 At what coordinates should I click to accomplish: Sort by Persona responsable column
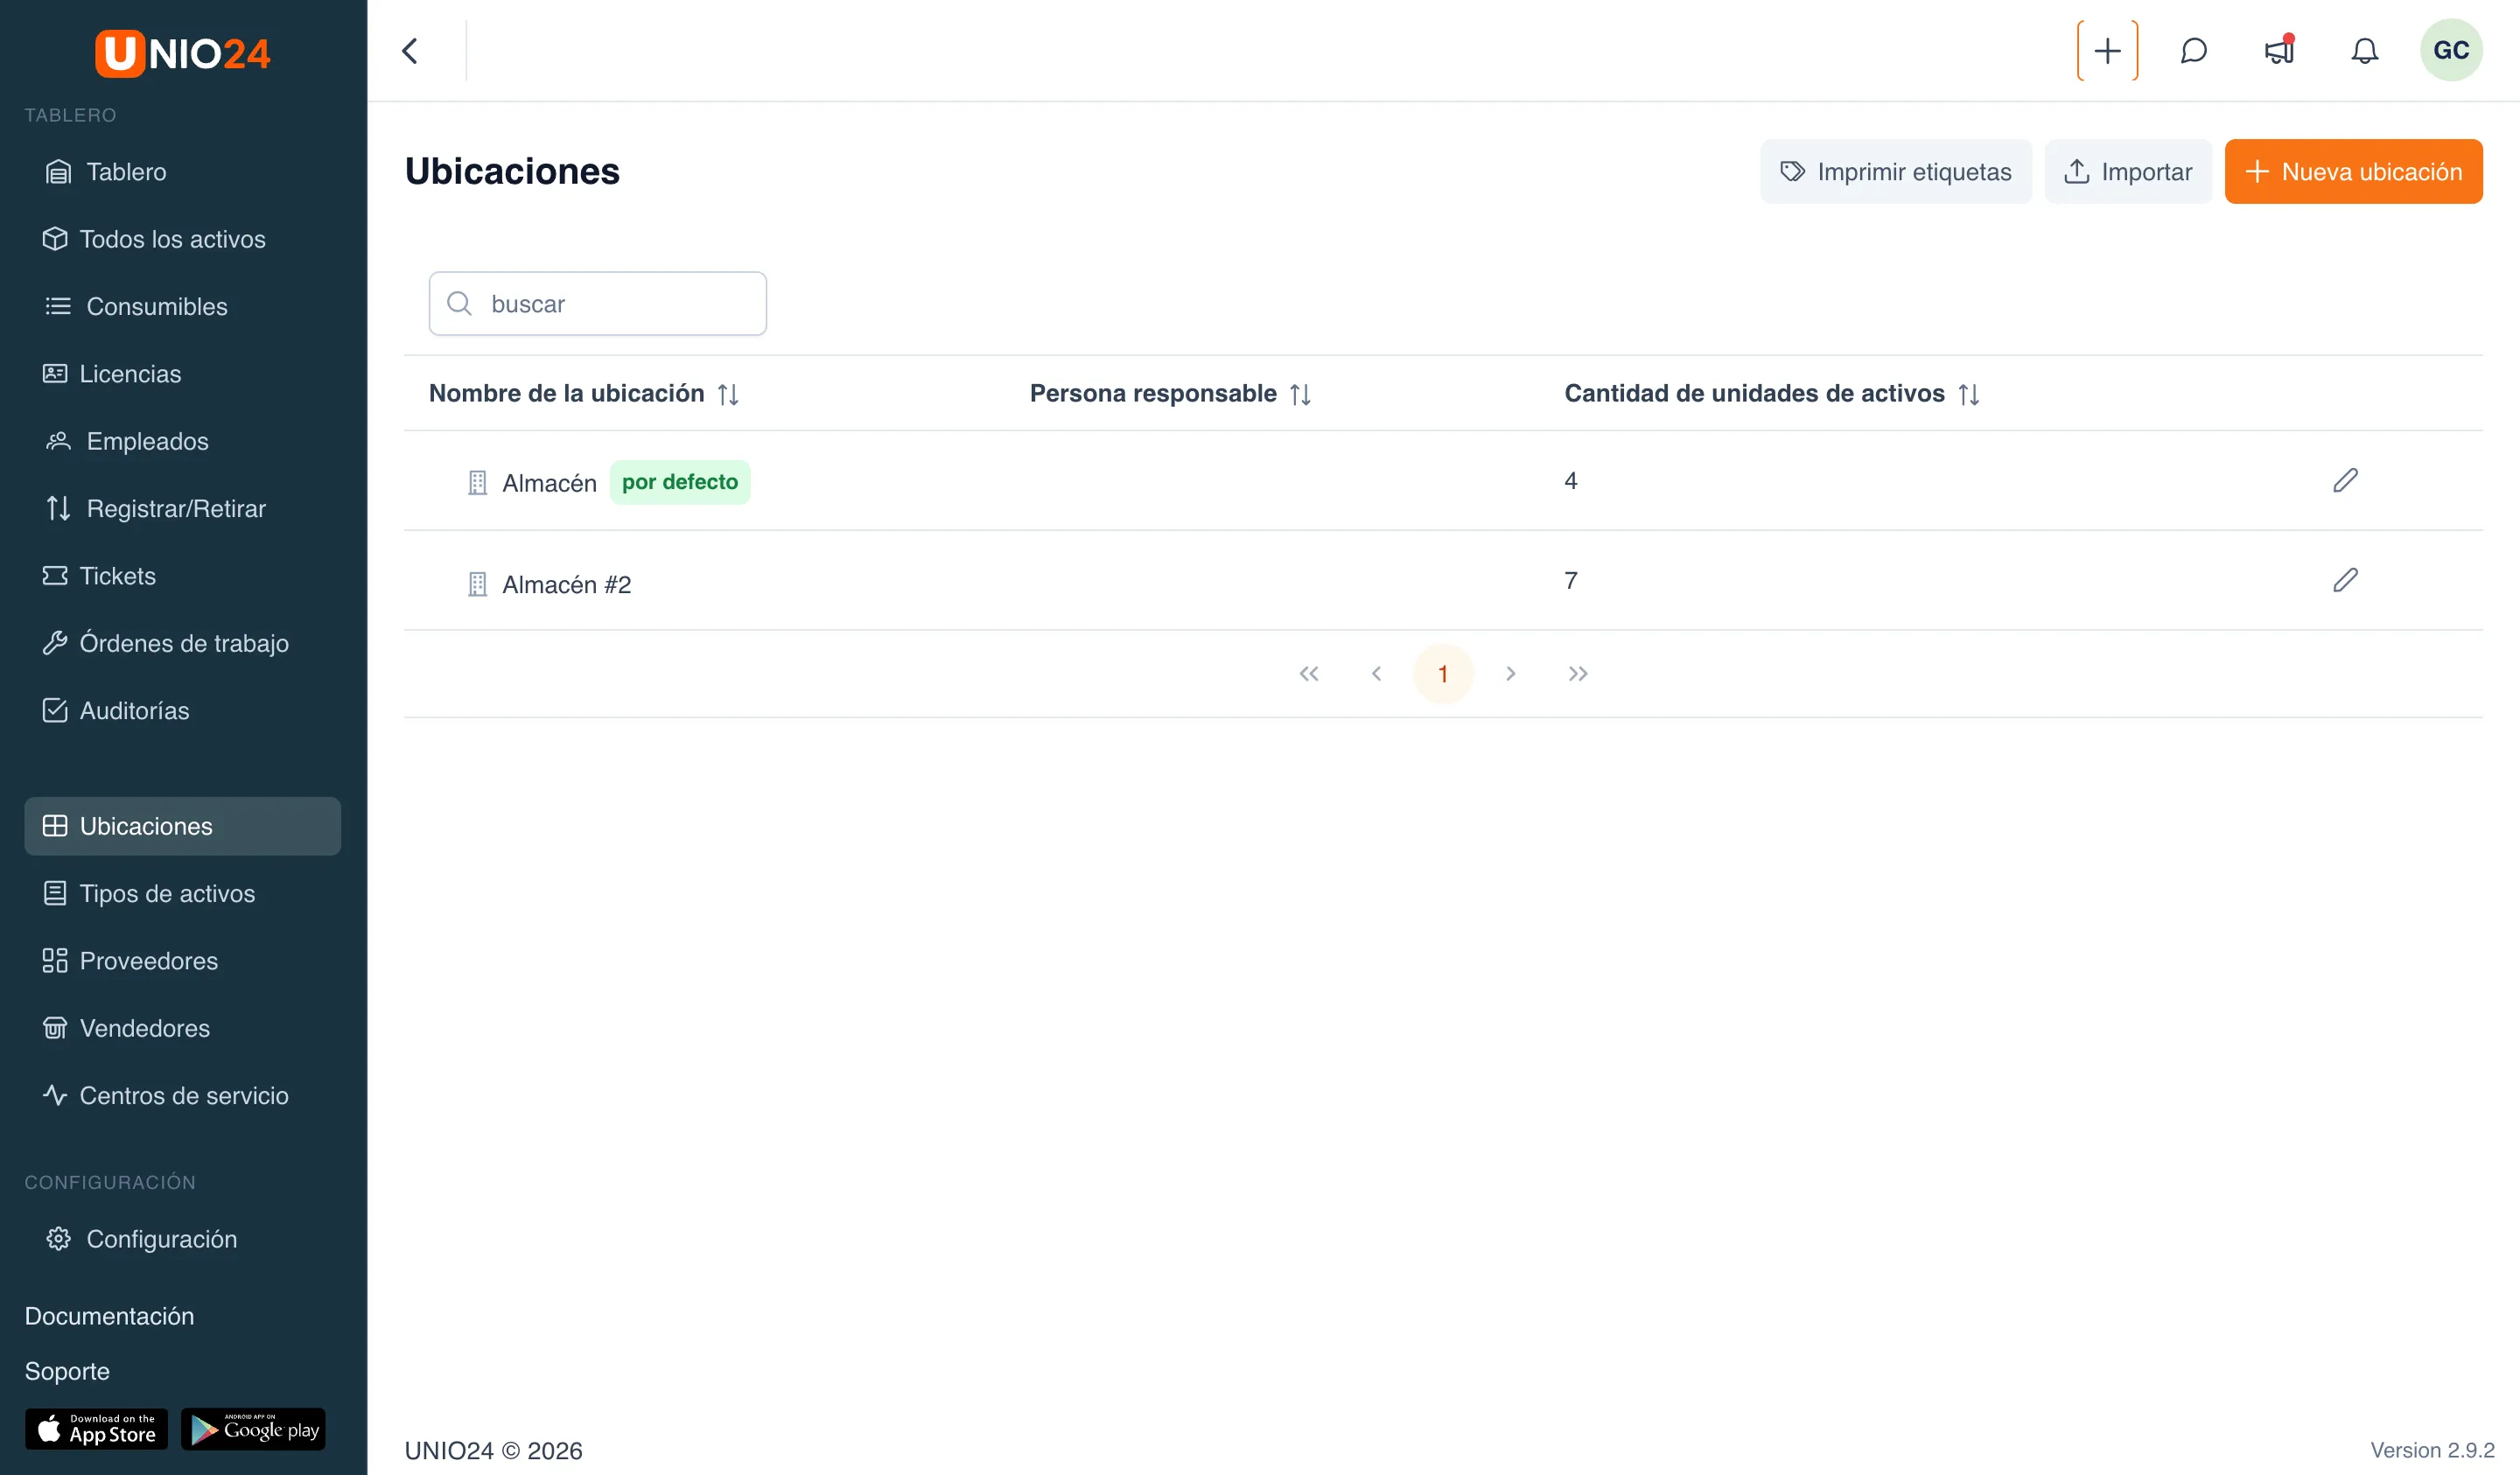1300,394
